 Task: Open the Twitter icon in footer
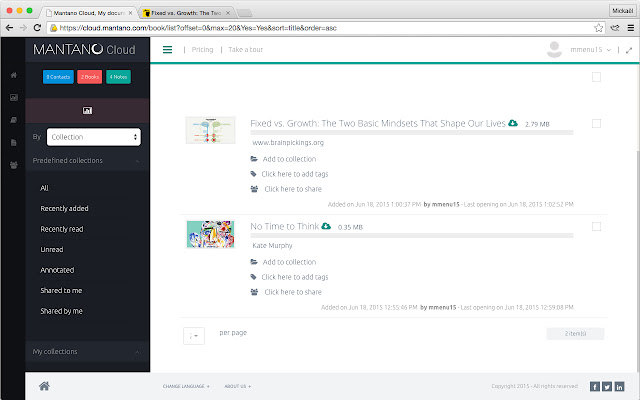coord(607,387)
